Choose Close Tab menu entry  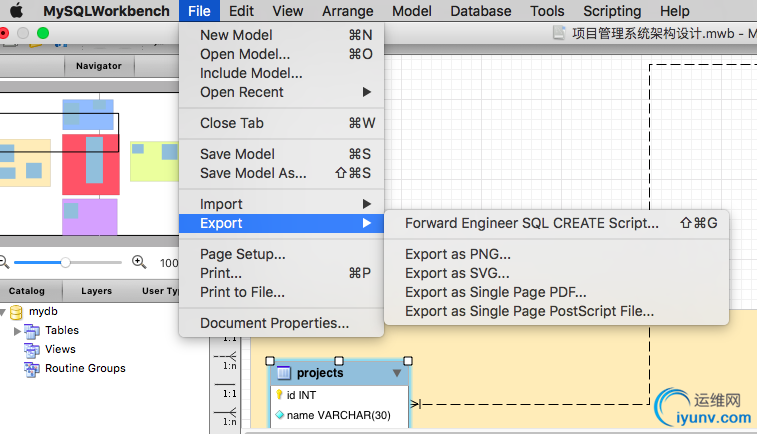coord(281,123)
